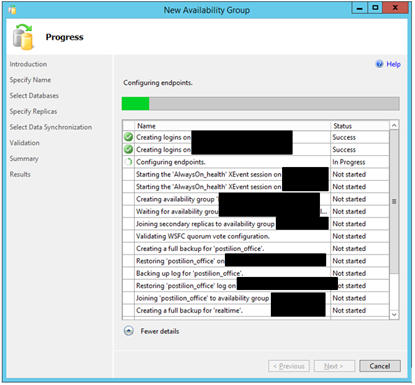Viewport: 415px width, 385px height.
Task: Click the Cancel button
Action: pyautogui.click(x=380, y=366)
